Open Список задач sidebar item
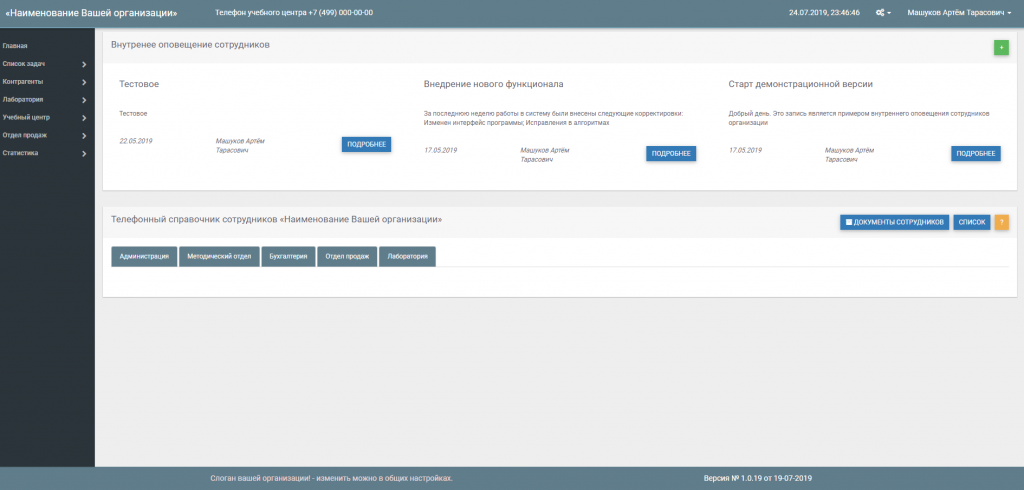 point(24,64)
